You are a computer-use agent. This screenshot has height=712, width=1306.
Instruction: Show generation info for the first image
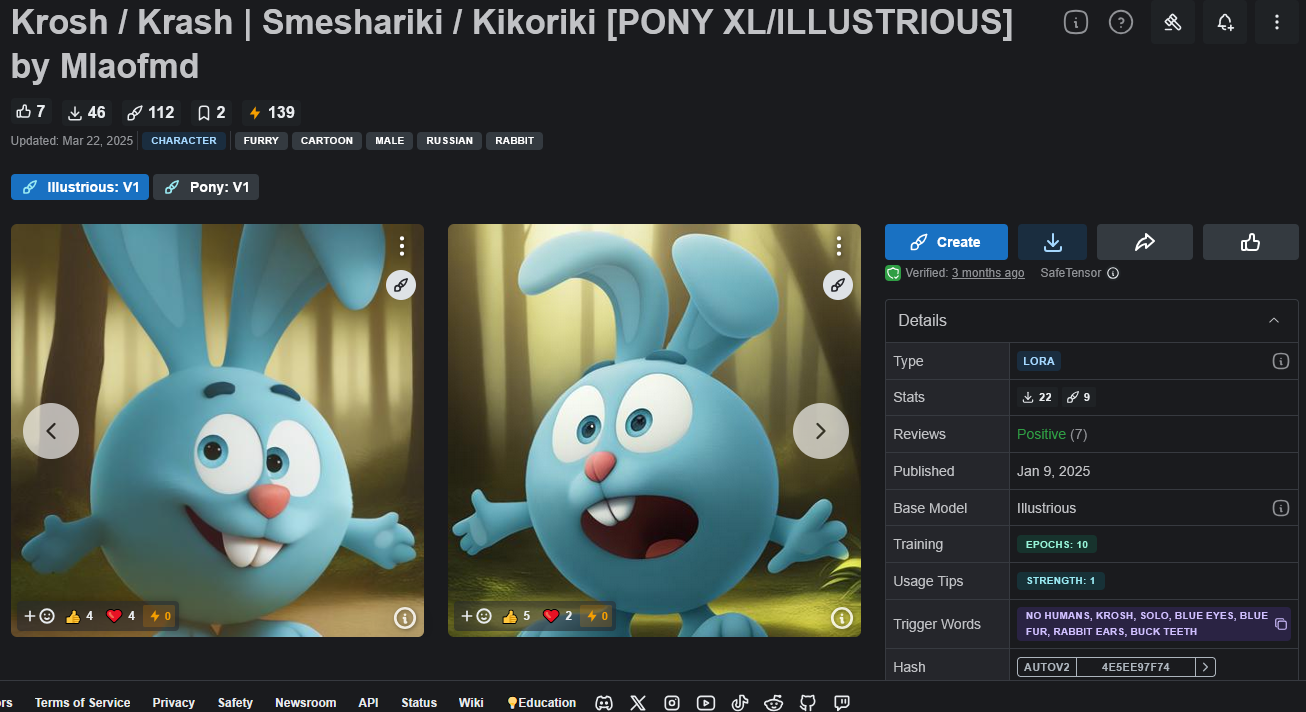404,618
